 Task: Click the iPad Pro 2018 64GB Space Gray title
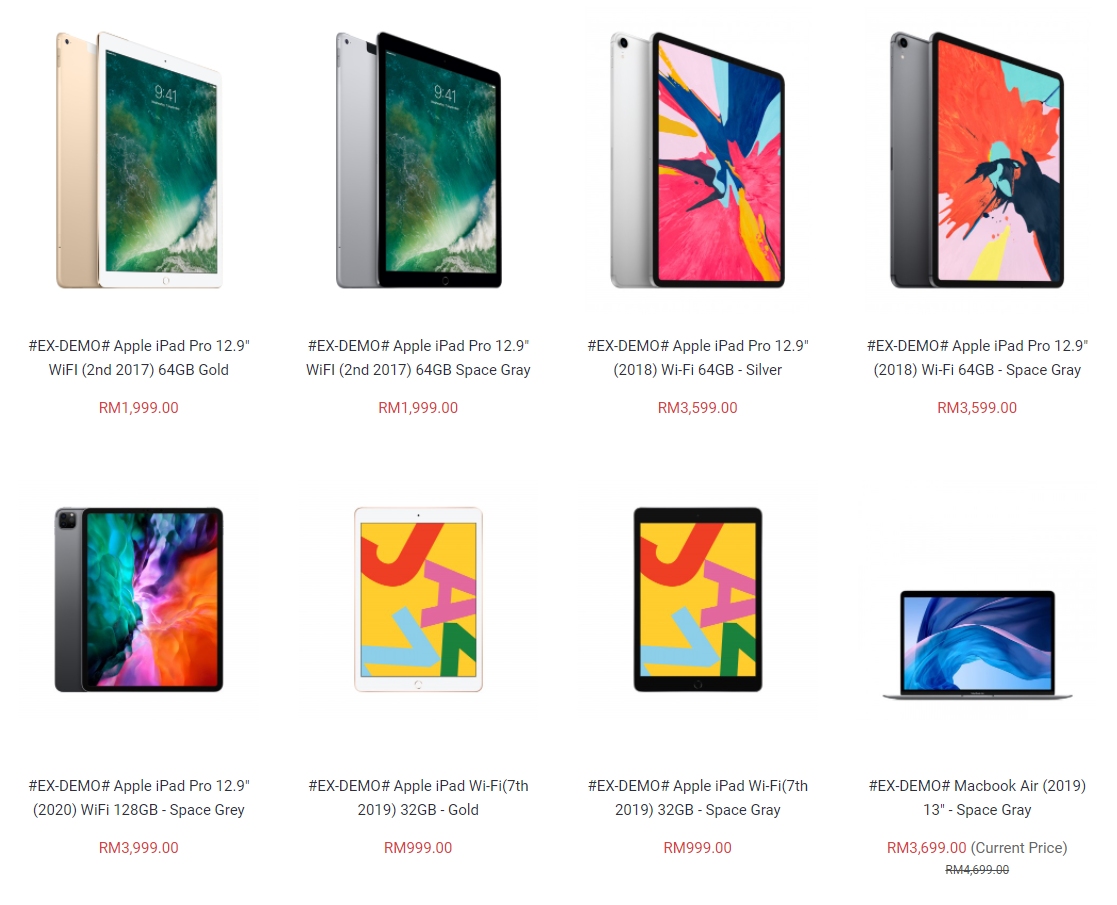977,358
